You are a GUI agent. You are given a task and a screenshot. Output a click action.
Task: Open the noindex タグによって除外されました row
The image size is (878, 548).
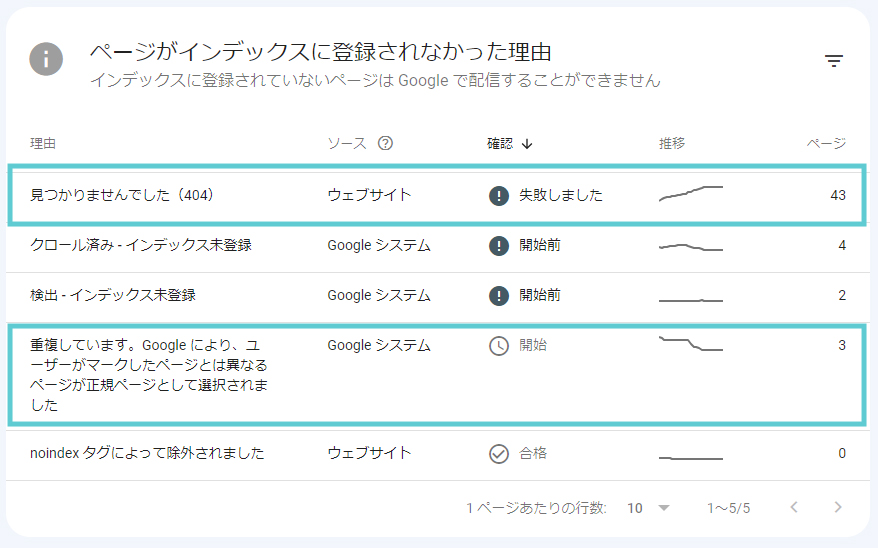[x=147, y=453]
